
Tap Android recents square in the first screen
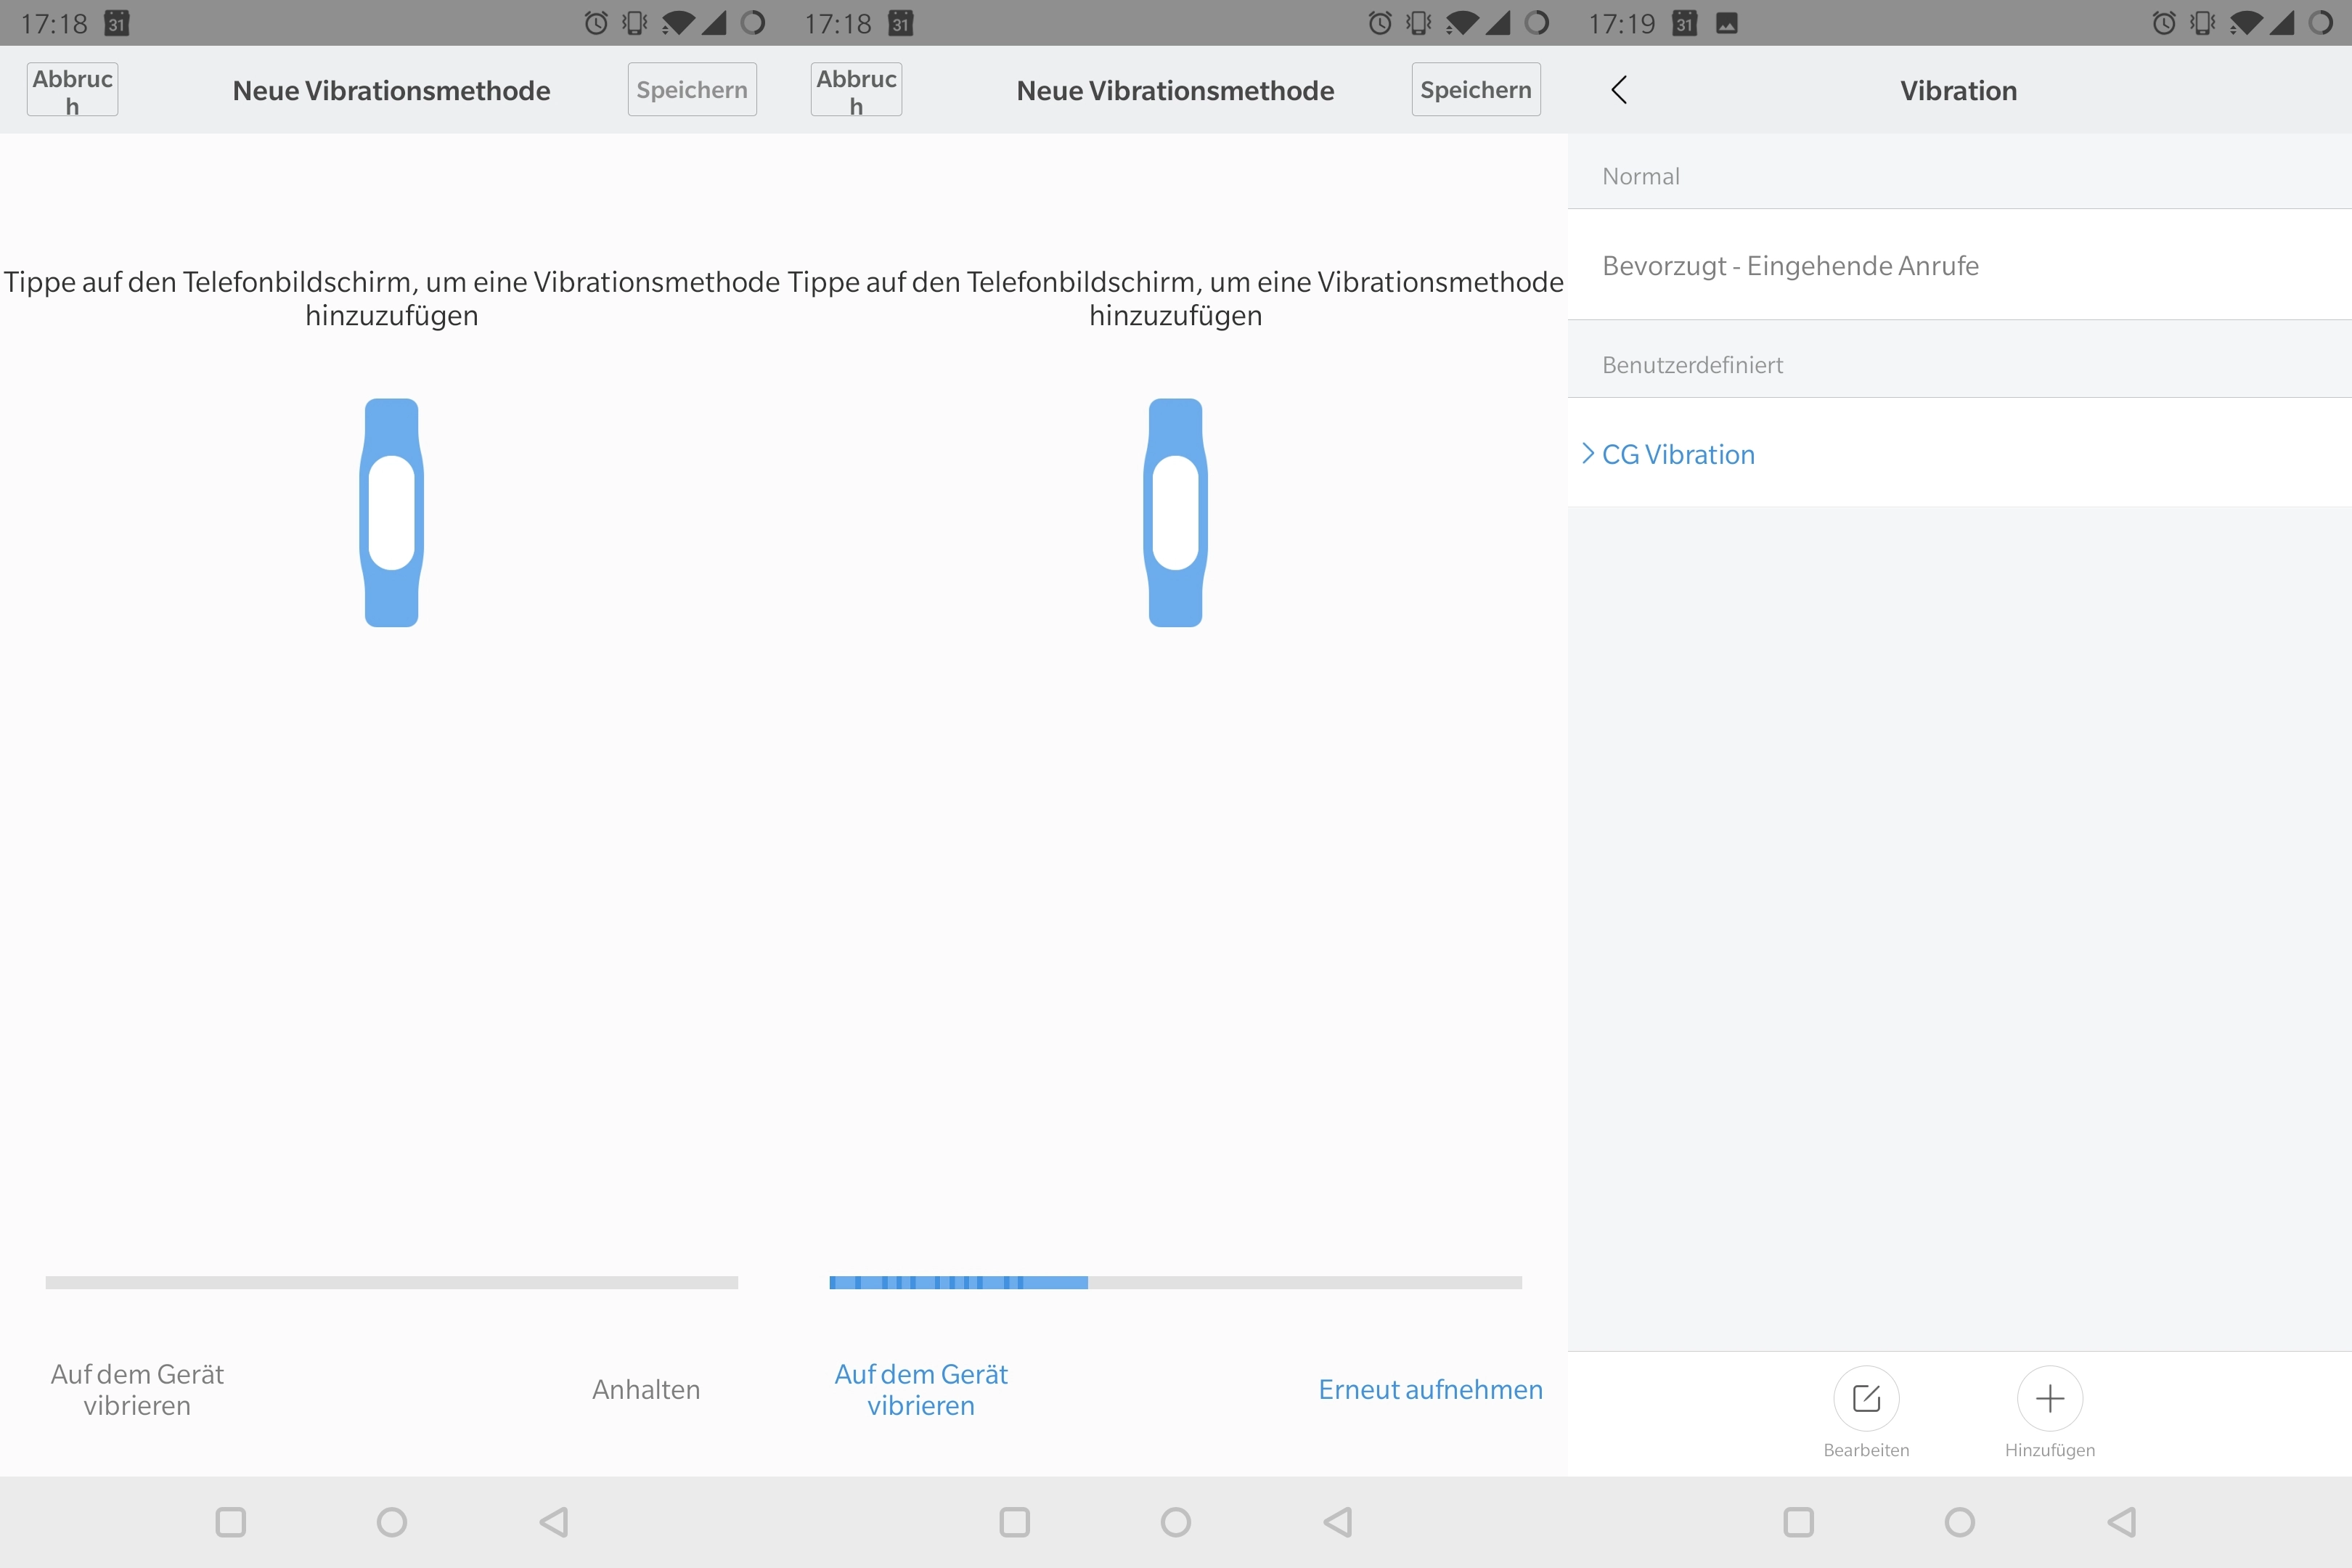(231, 1522)
